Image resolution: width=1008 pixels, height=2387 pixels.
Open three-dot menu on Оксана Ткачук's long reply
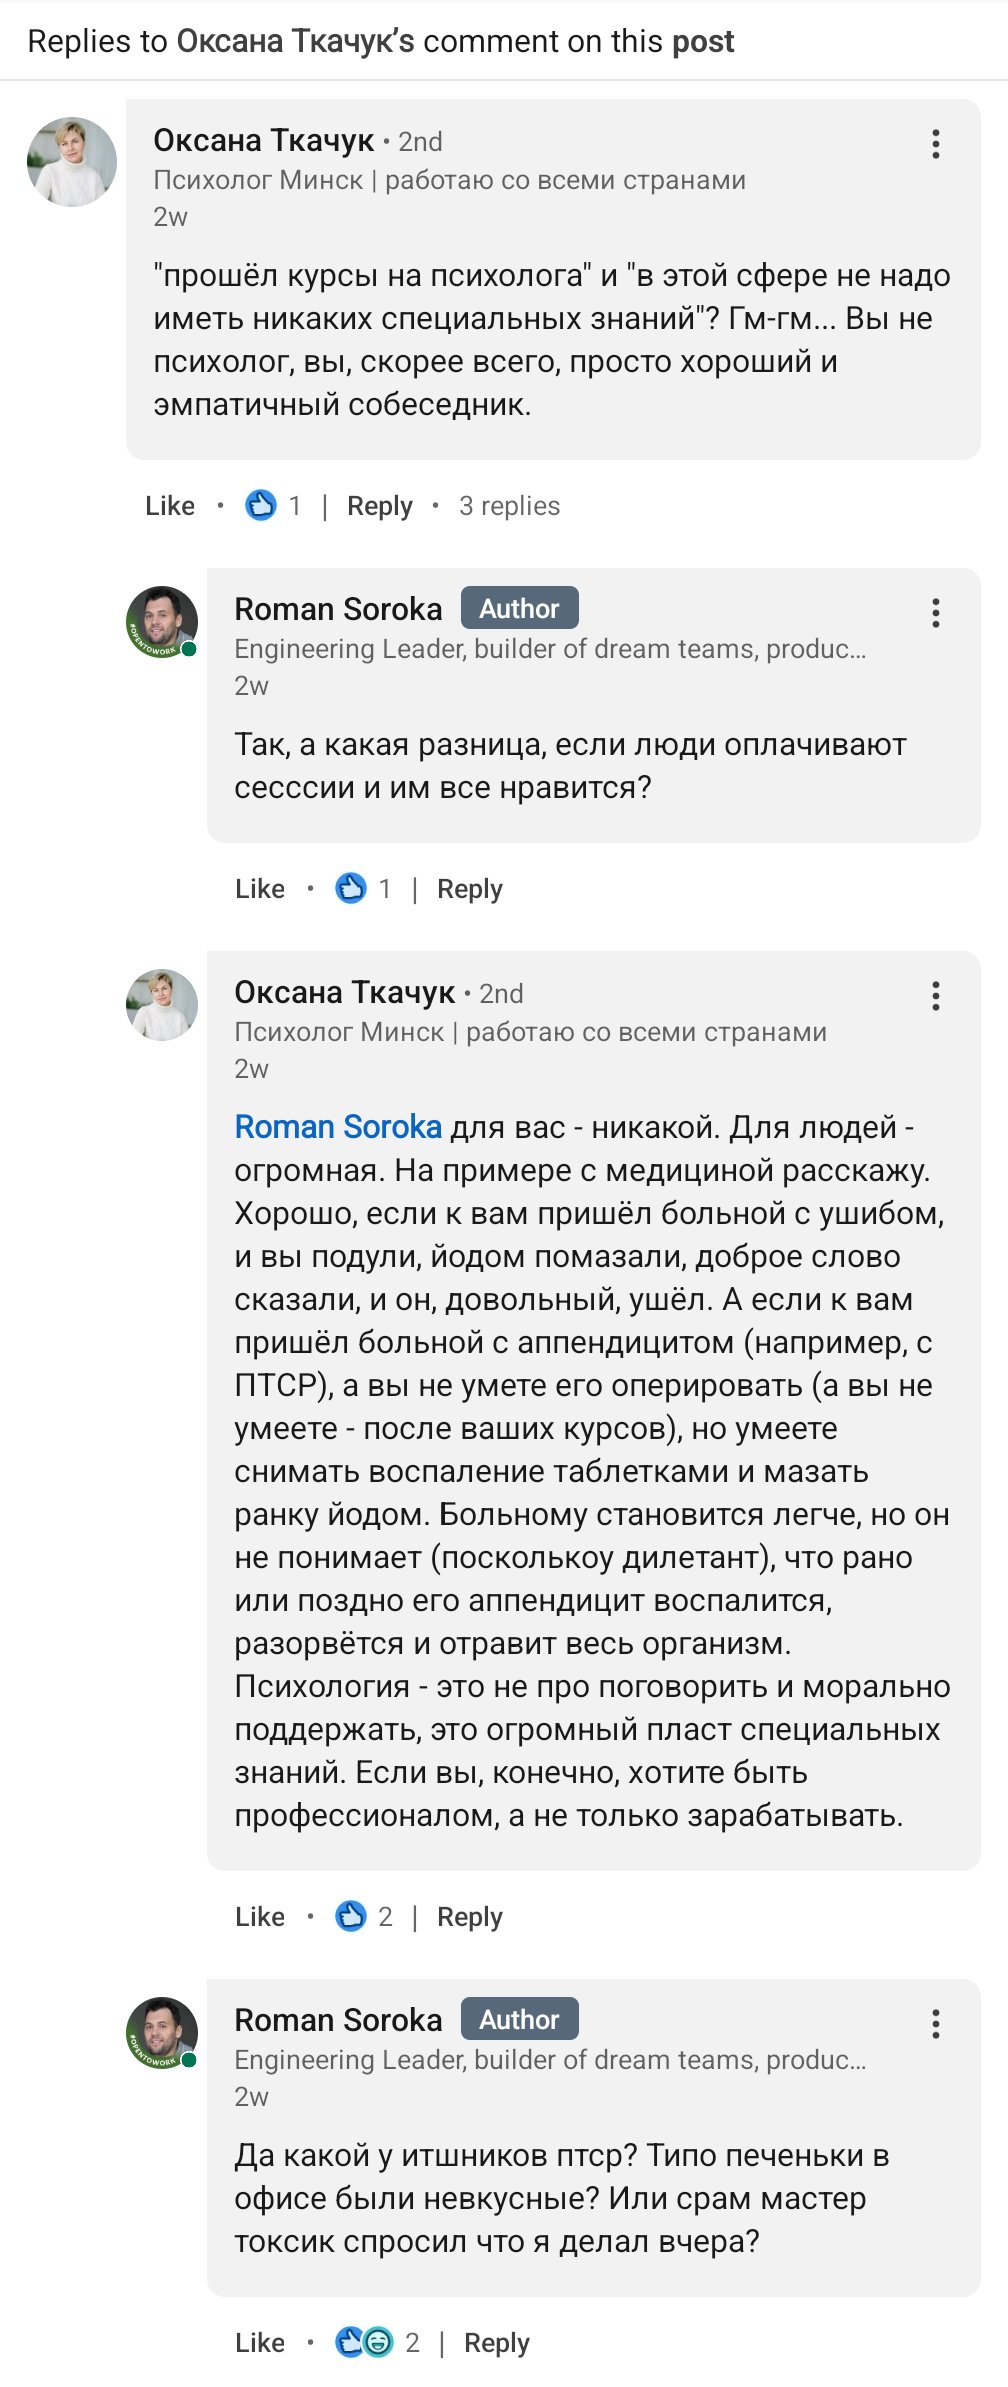click(935, 996)
